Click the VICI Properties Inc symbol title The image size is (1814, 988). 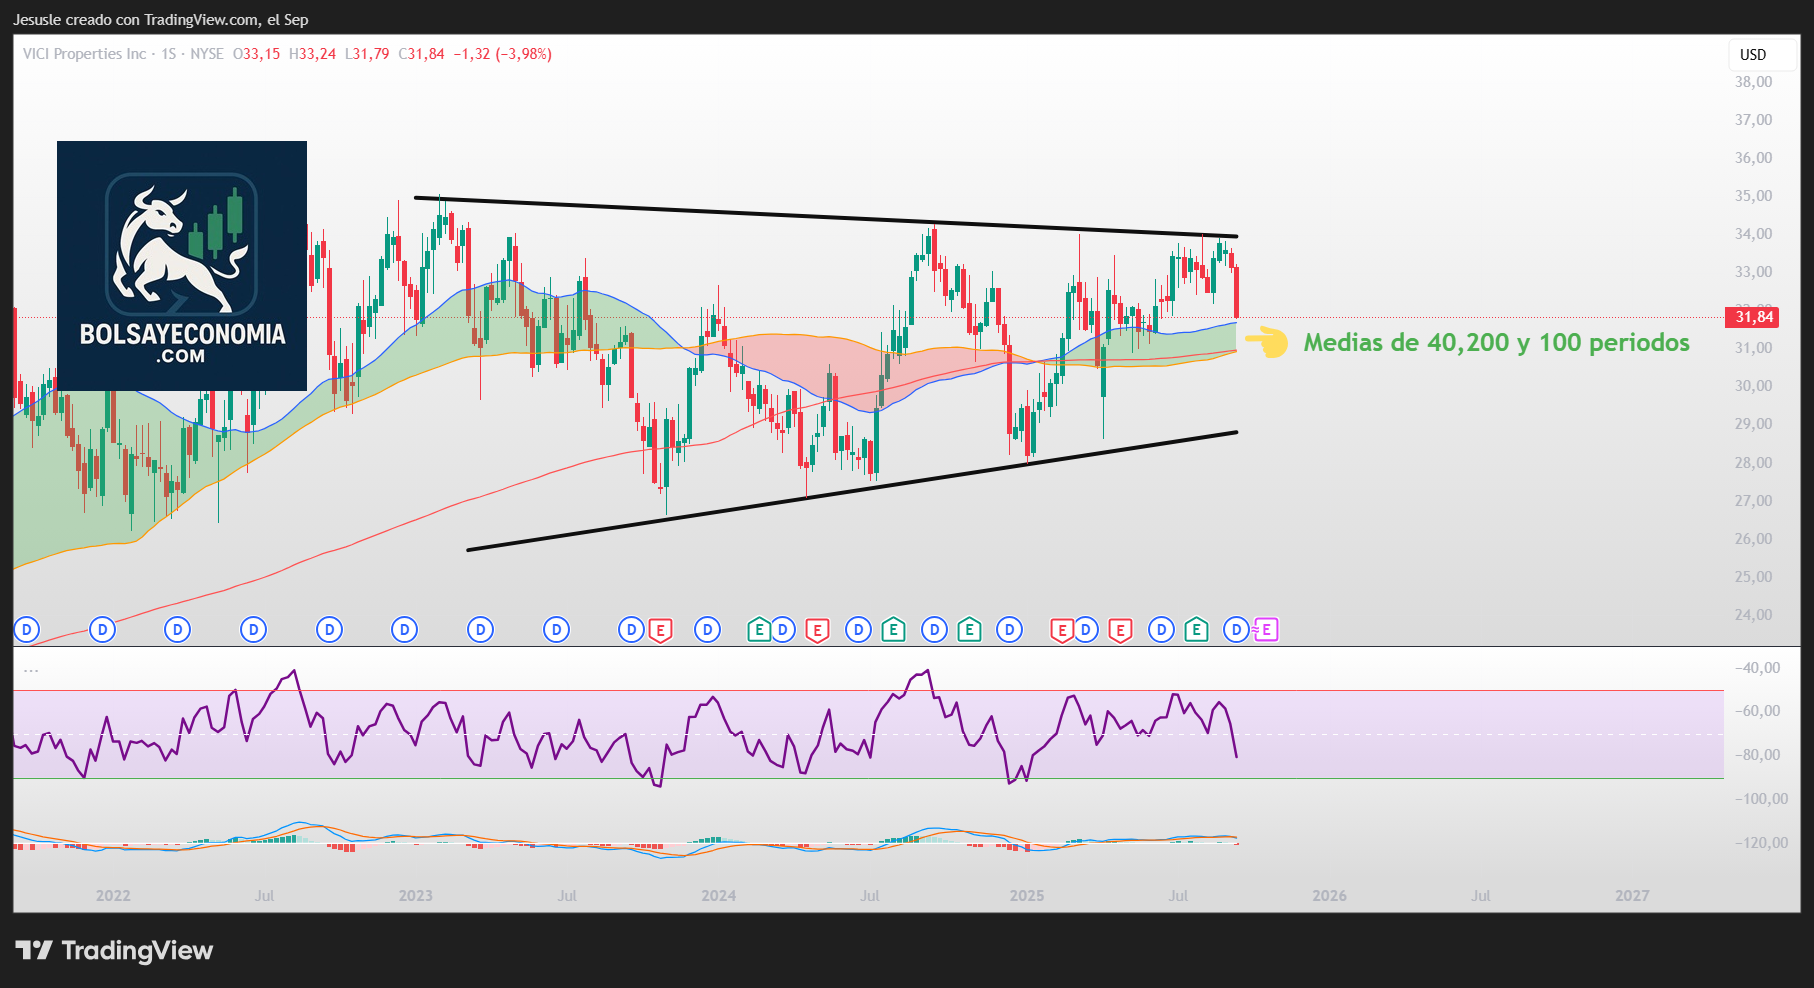click(x=85, y=54)
